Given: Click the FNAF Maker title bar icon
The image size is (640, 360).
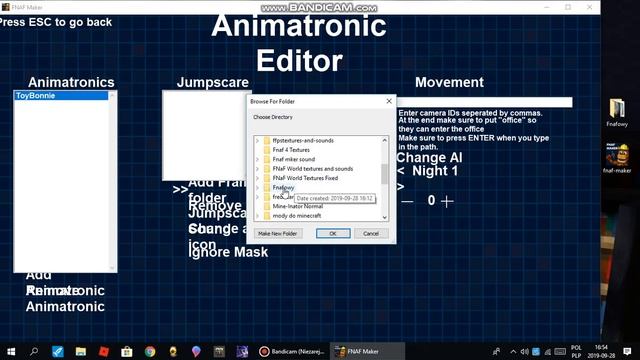Looking at the screenshot, I should [6, 7].
